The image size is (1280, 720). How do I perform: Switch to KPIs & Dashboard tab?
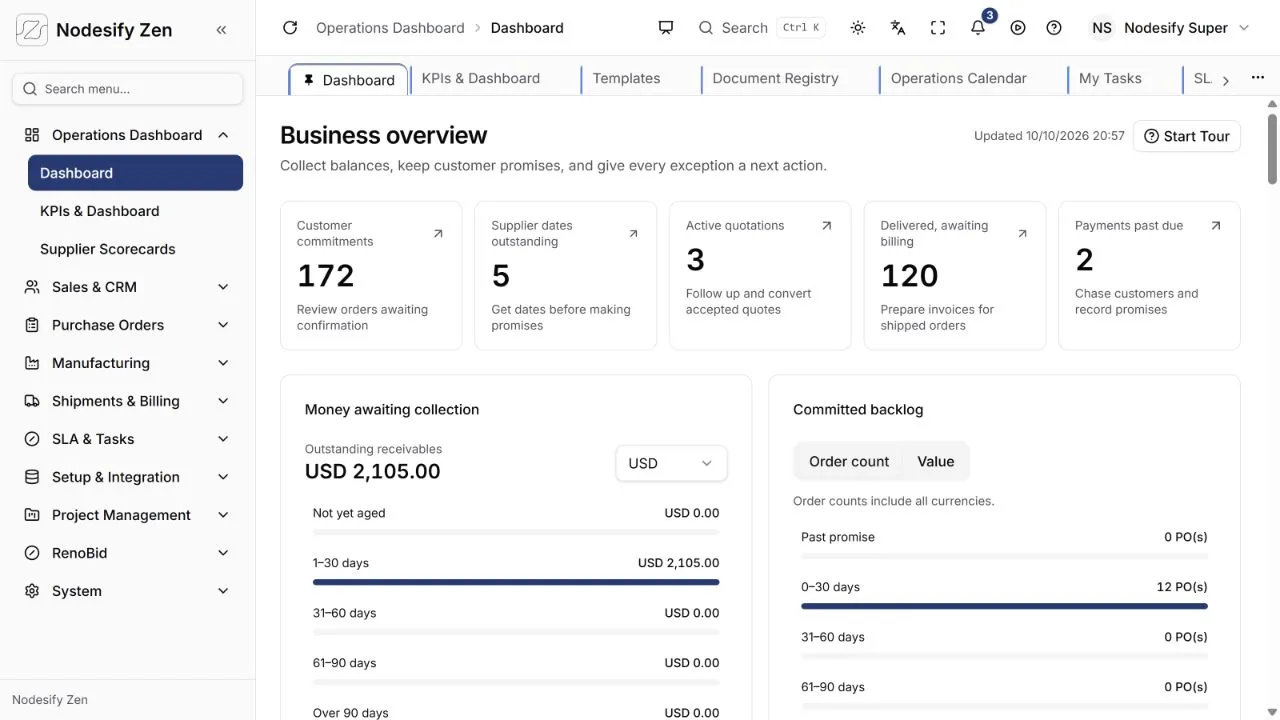(x=481, y=78)
